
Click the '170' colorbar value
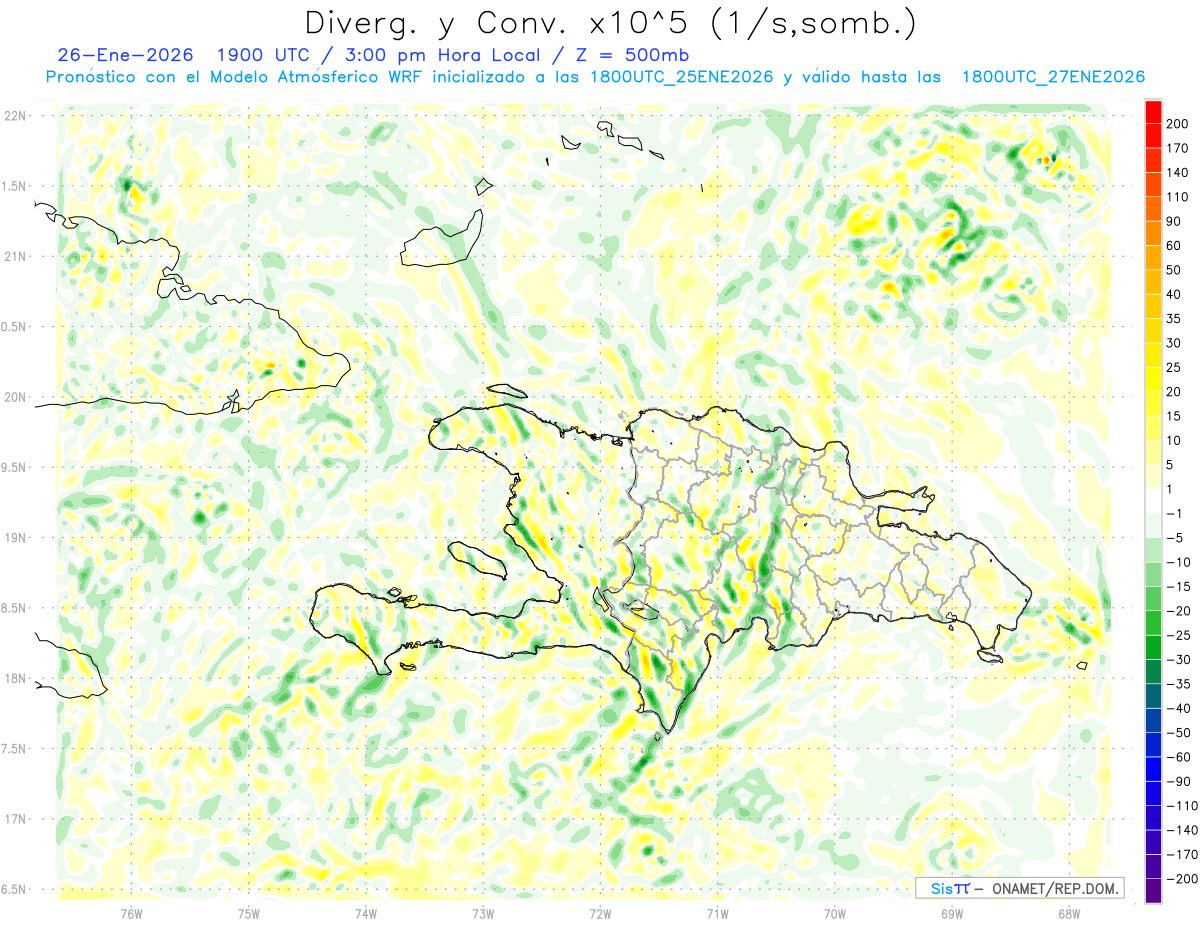click(x=1179, y=148)
